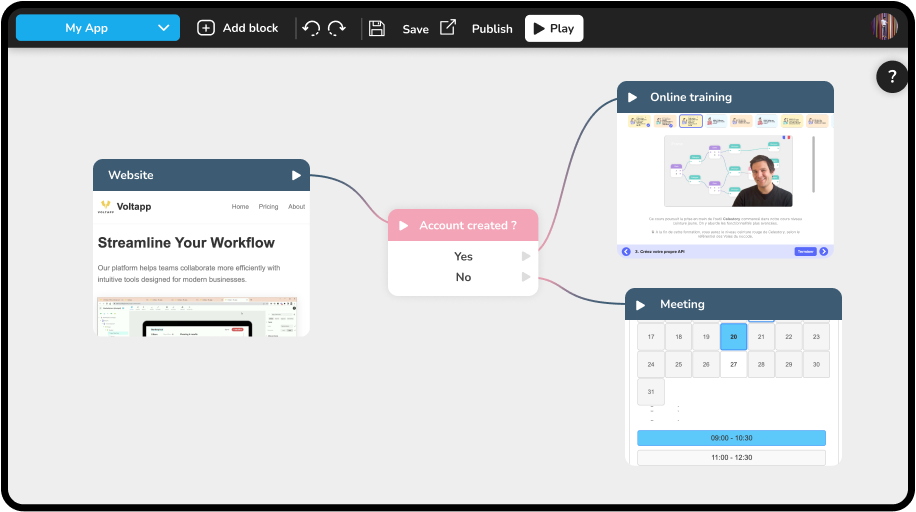The height and width of the screenshot is (512, 916).
Task: Click the blue Terminer button
Action: [805, 251]
